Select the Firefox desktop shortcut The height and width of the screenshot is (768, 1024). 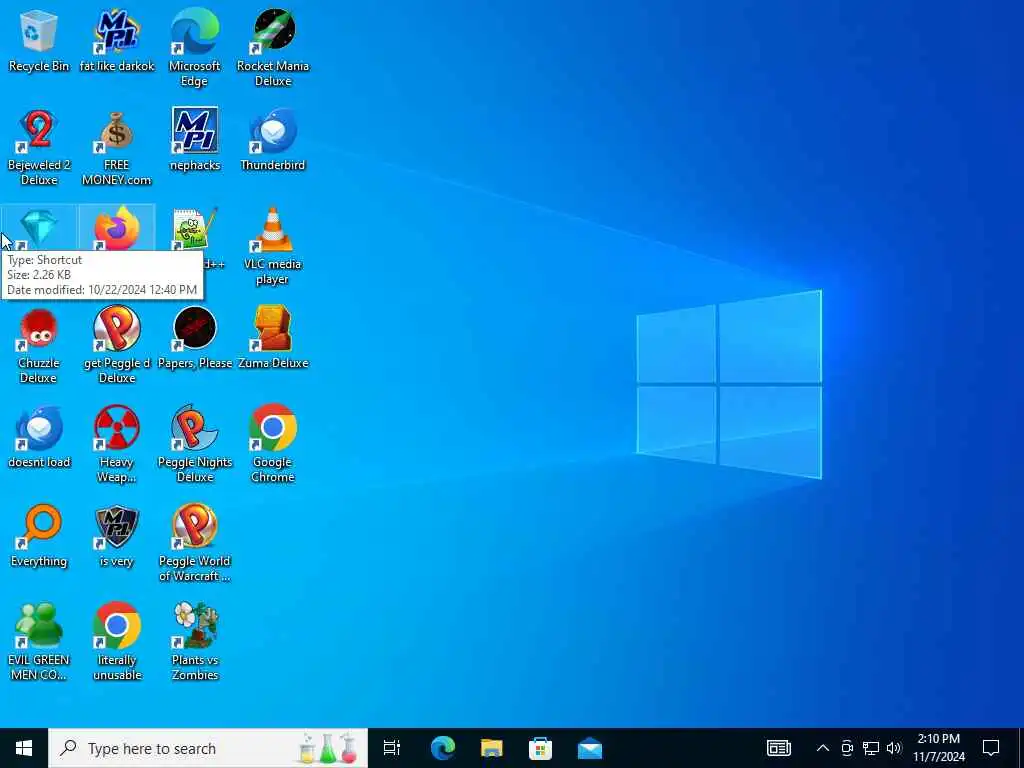click(x=117, y=229)
